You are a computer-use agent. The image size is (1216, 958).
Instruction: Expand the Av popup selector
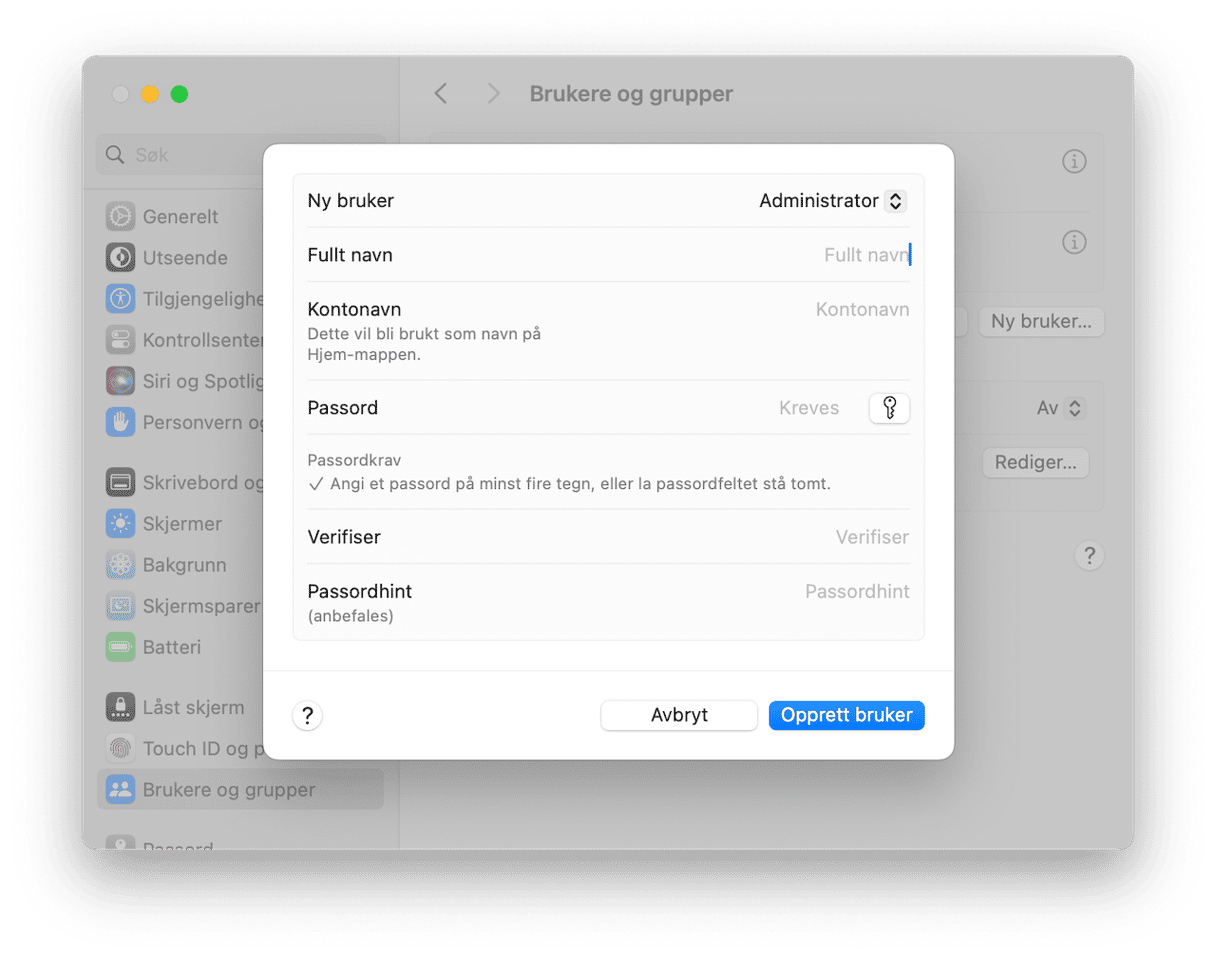click(x=1059, y=408)
